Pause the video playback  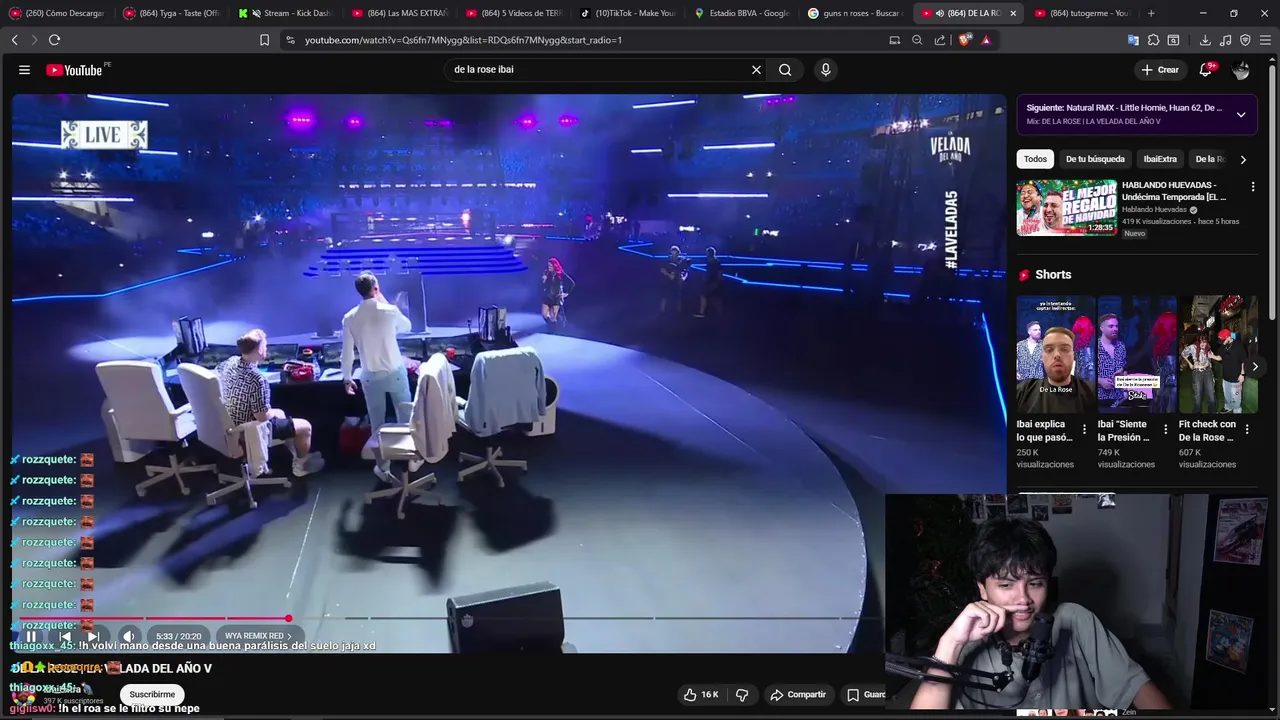(31, 636)
